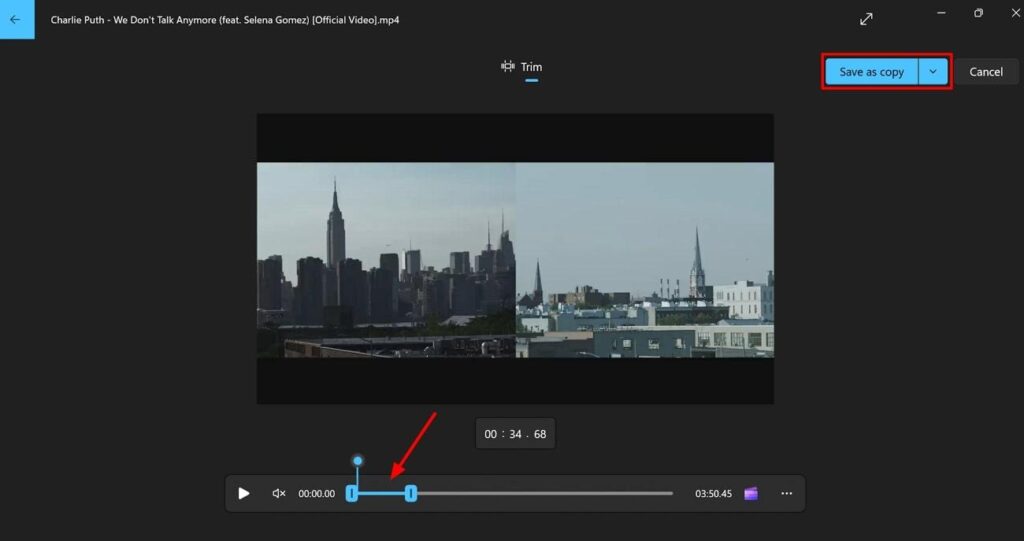
Task: Close the video editor window
Action: (1016, 13)
